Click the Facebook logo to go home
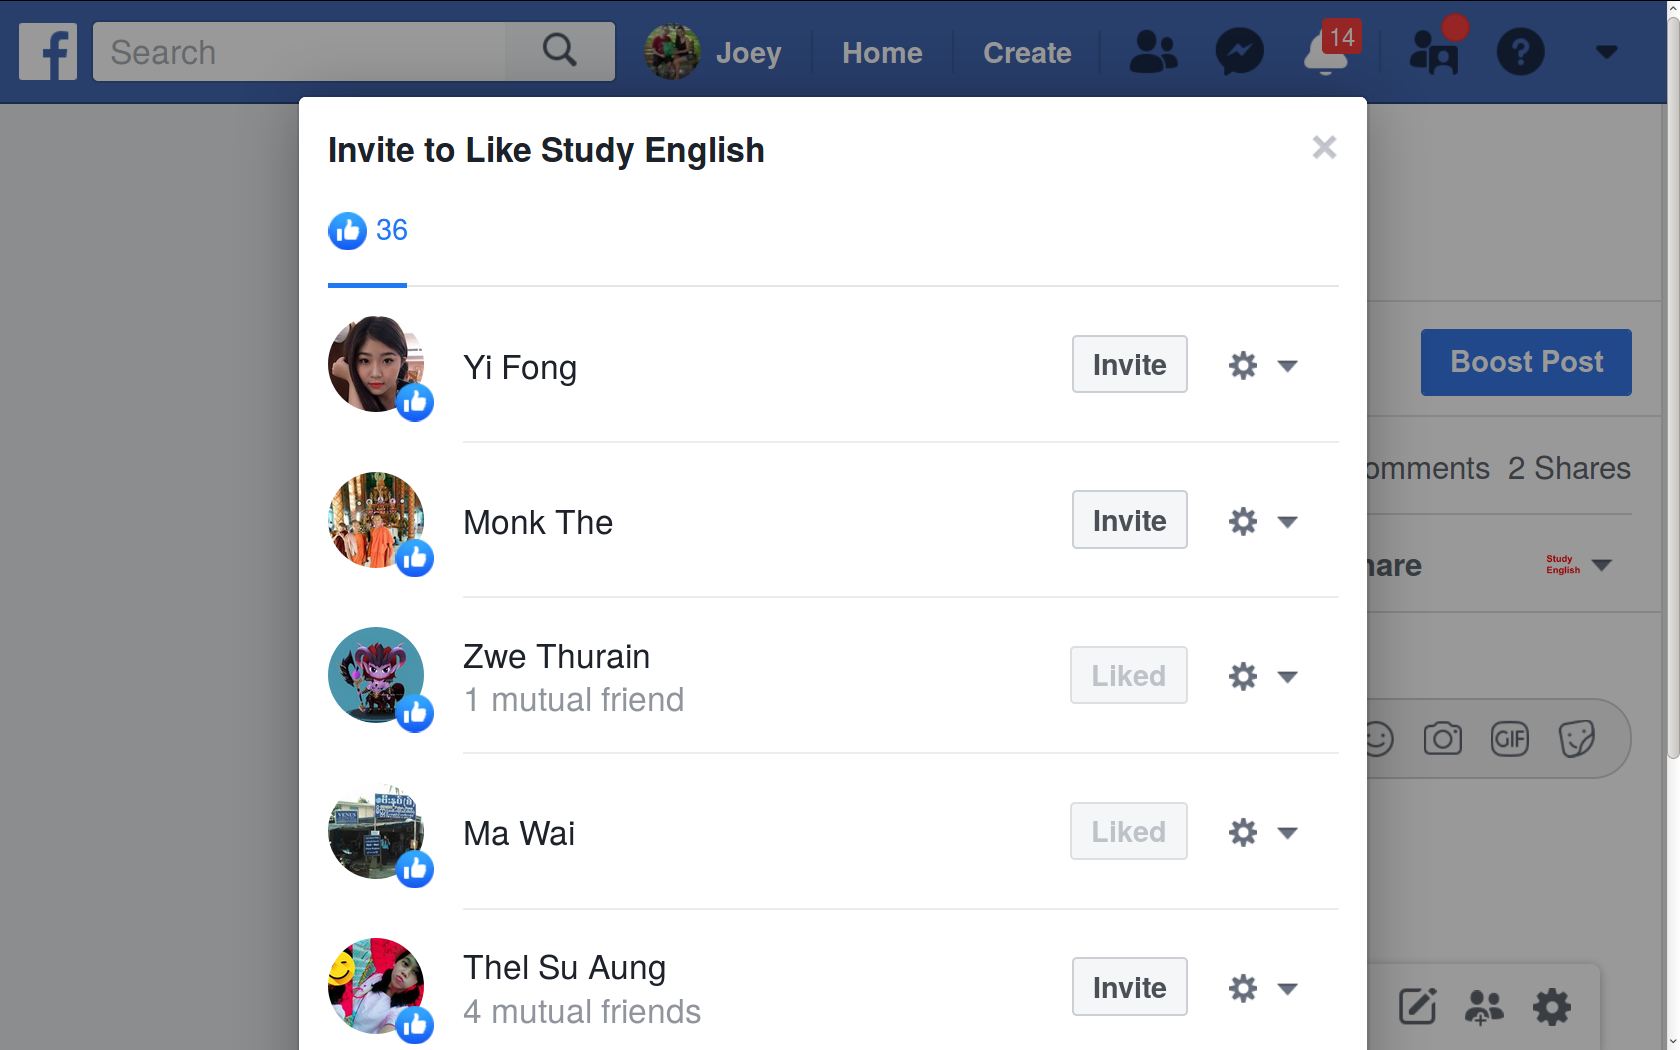This screenshot has width=1680, height=1050. click(47, 51)
